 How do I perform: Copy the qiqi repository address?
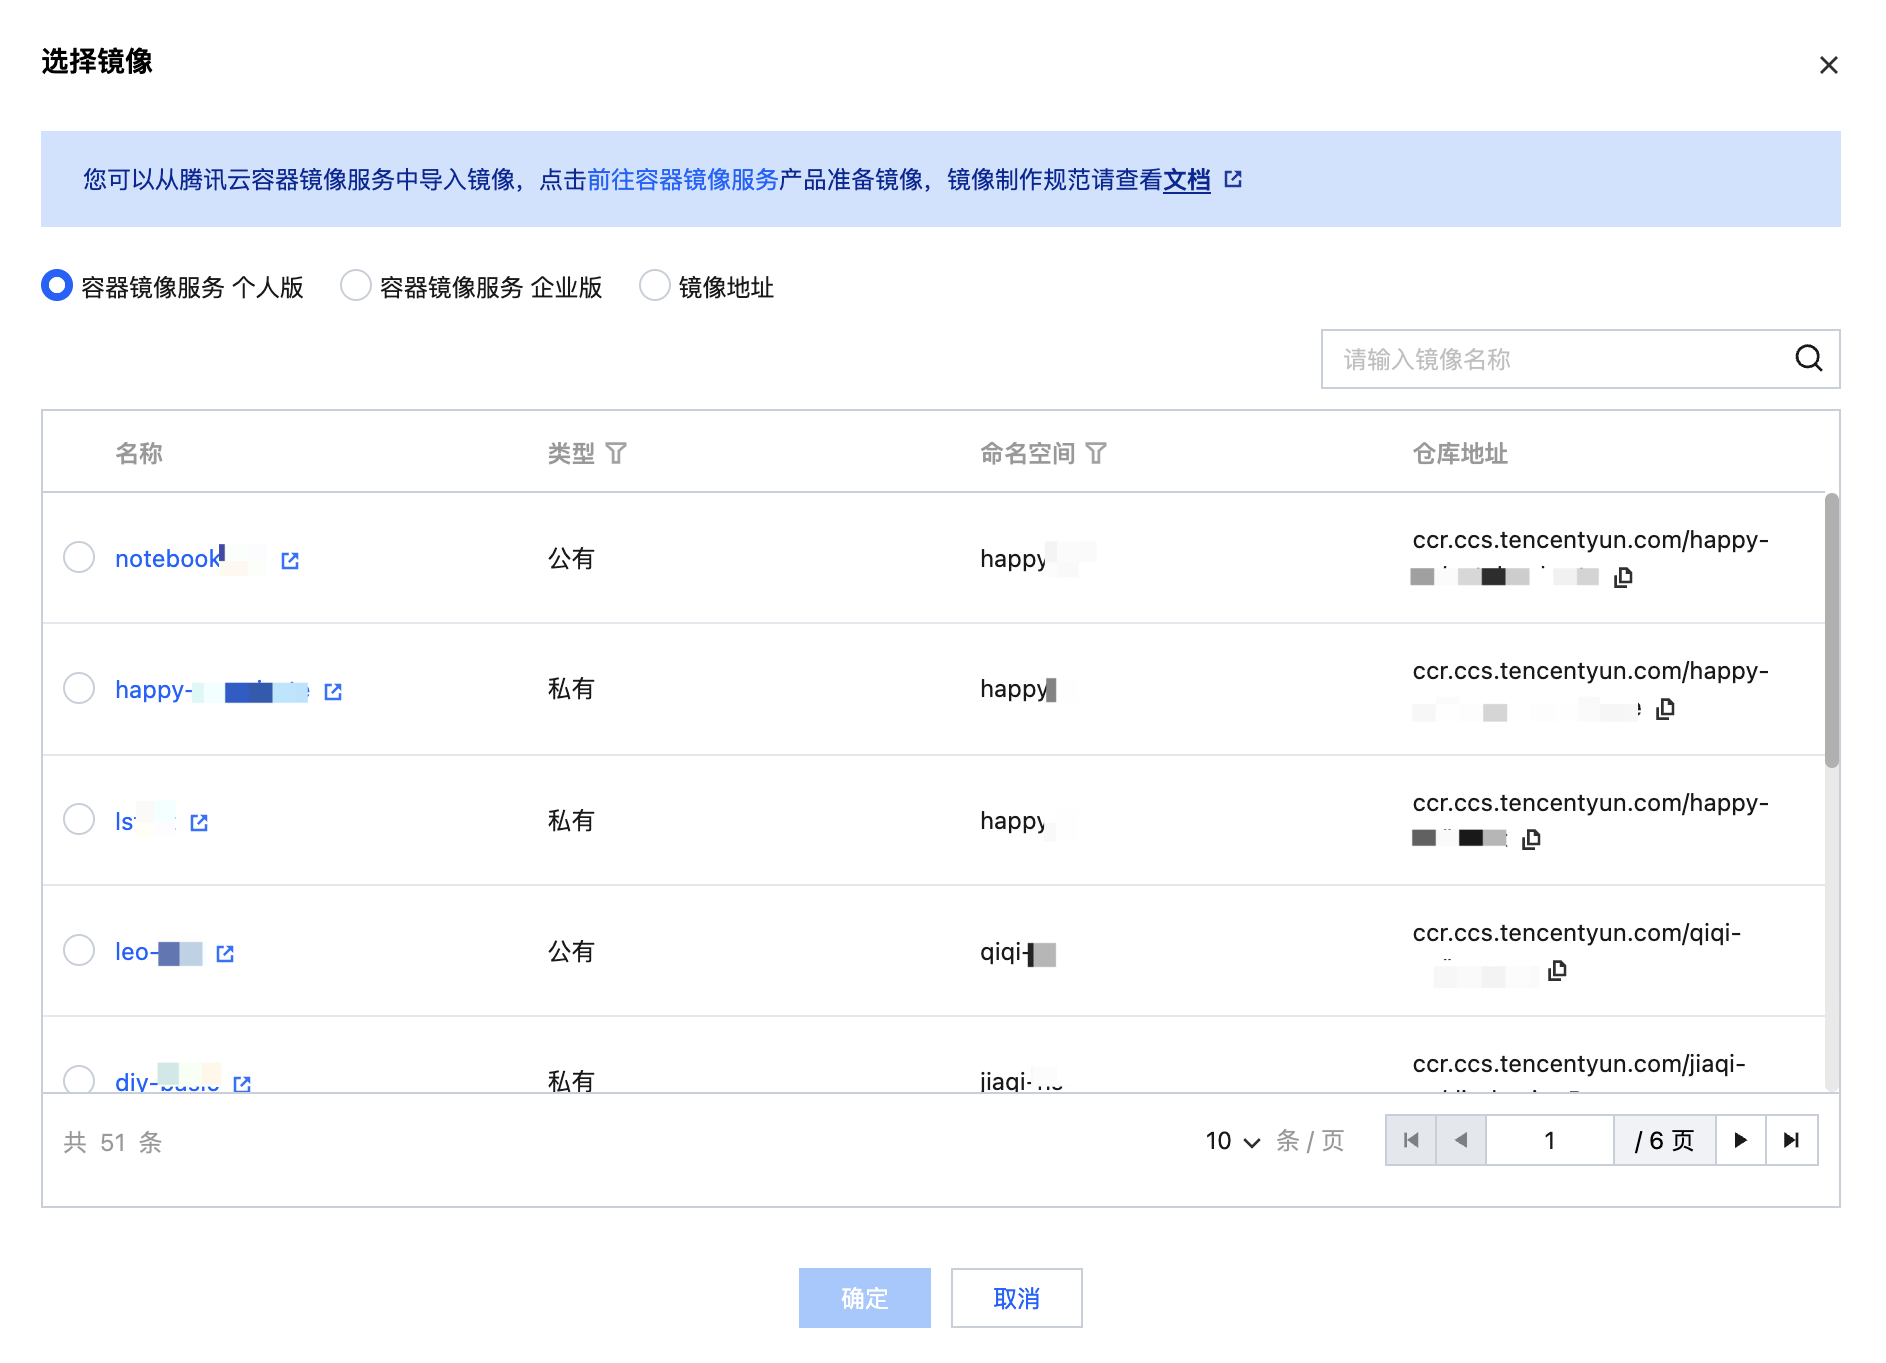[1557, 971]
